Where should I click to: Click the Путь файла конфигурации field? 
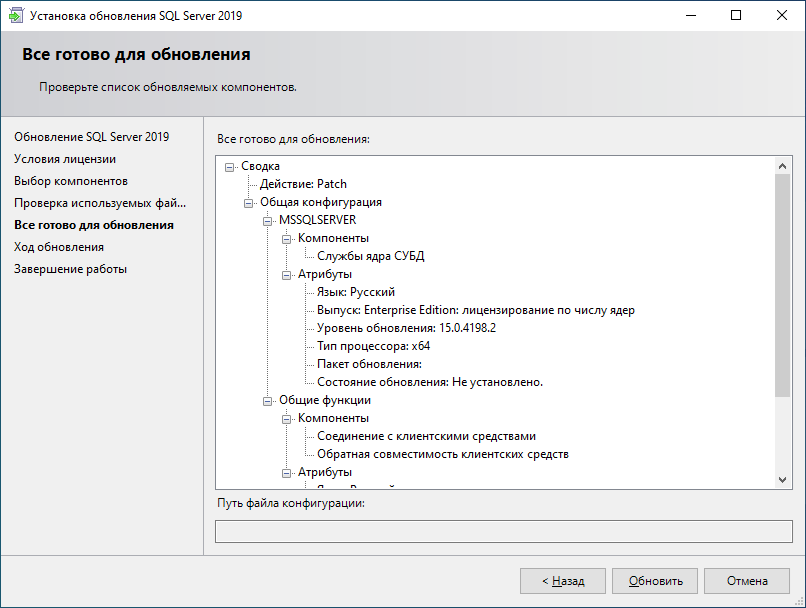coord(504,531)
